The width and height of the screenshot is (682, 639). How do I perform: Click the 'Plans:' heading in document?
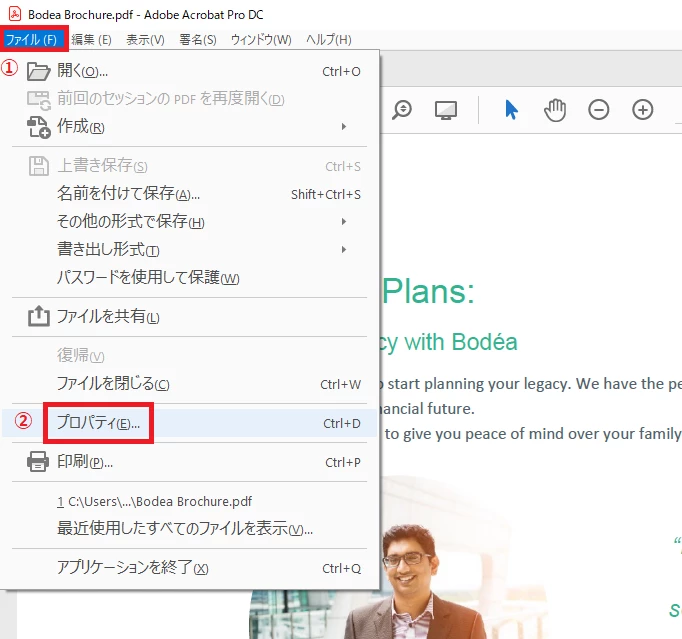click(x=428, y=291)
